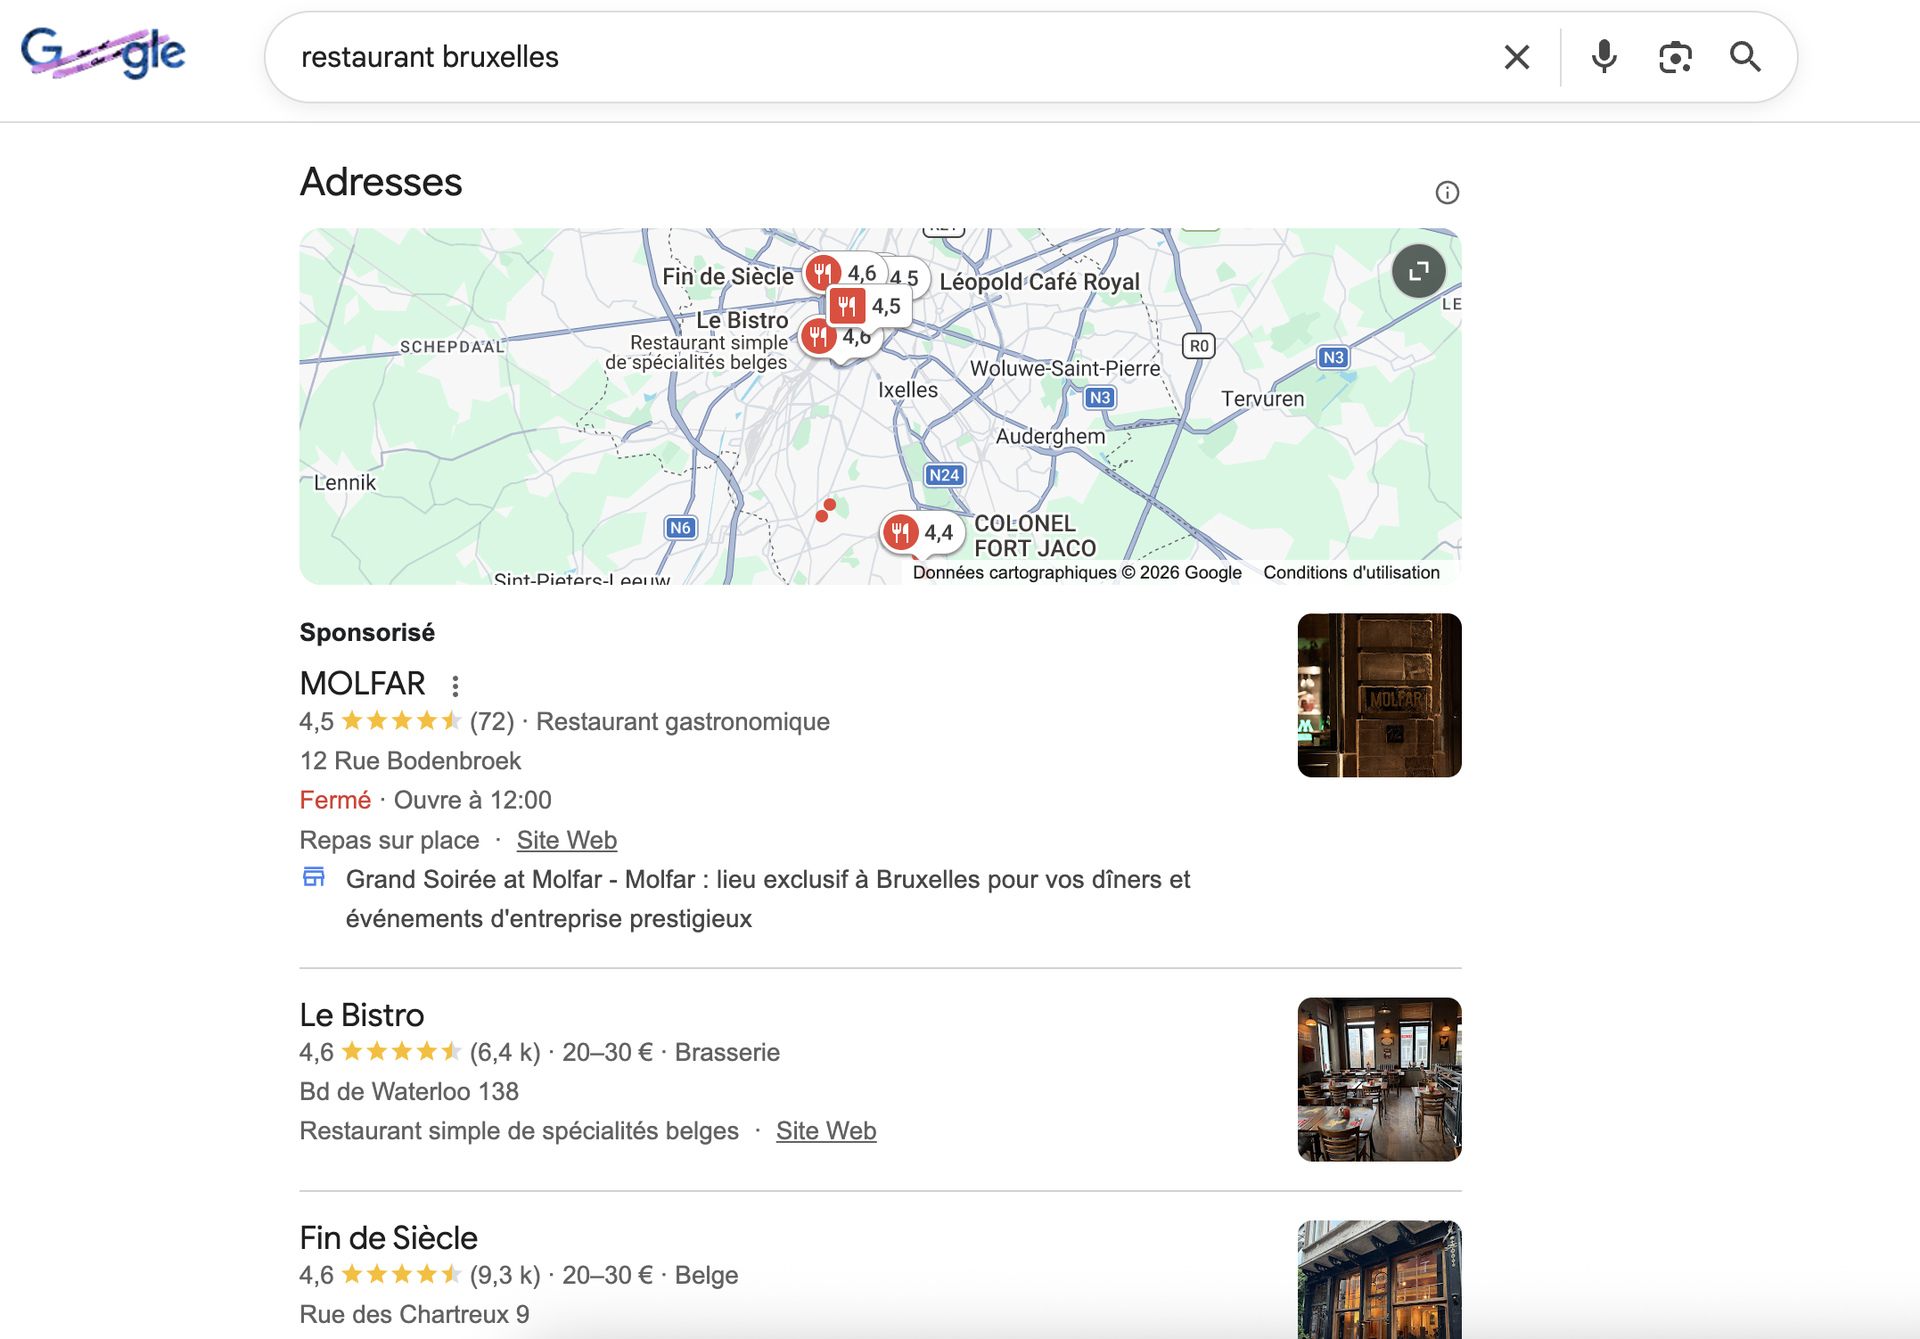
Task: Open Fin de Siècle listing title
Action: click(388, 1238)
